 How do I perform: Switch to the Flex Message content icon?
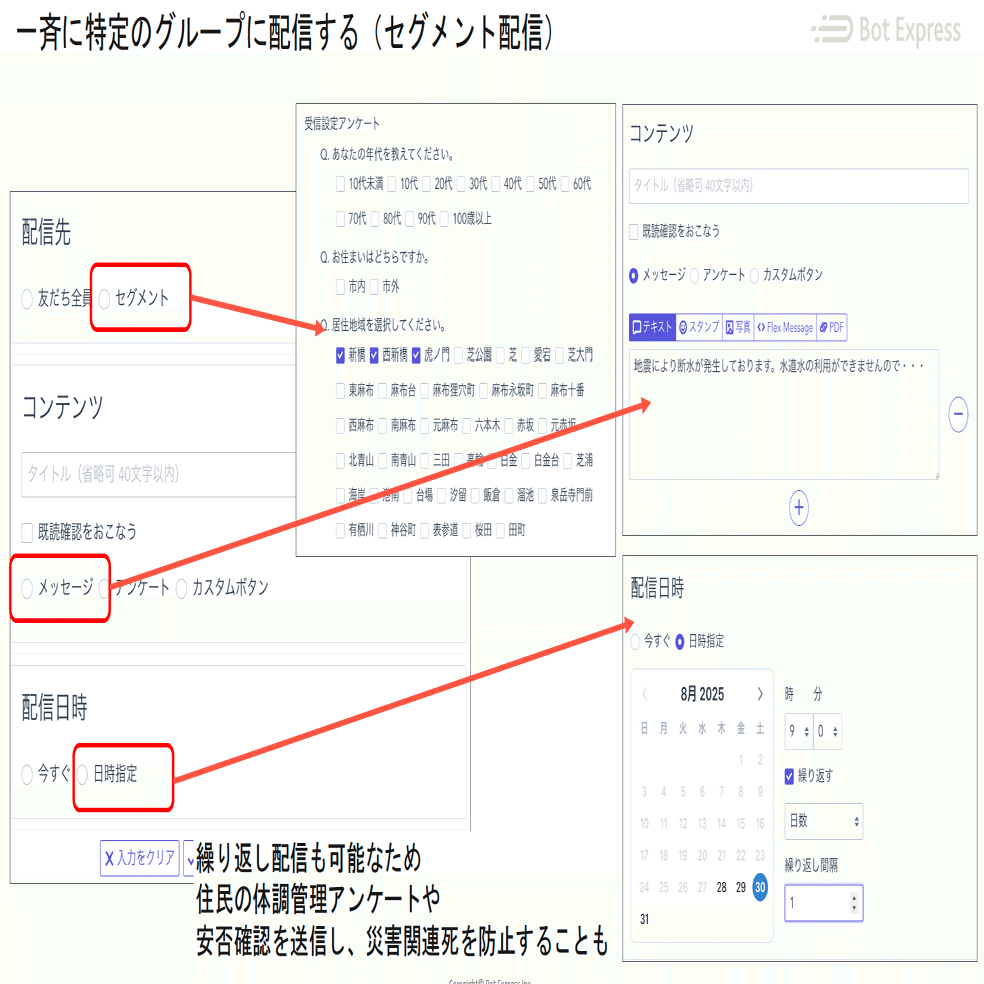coord(785,327)
